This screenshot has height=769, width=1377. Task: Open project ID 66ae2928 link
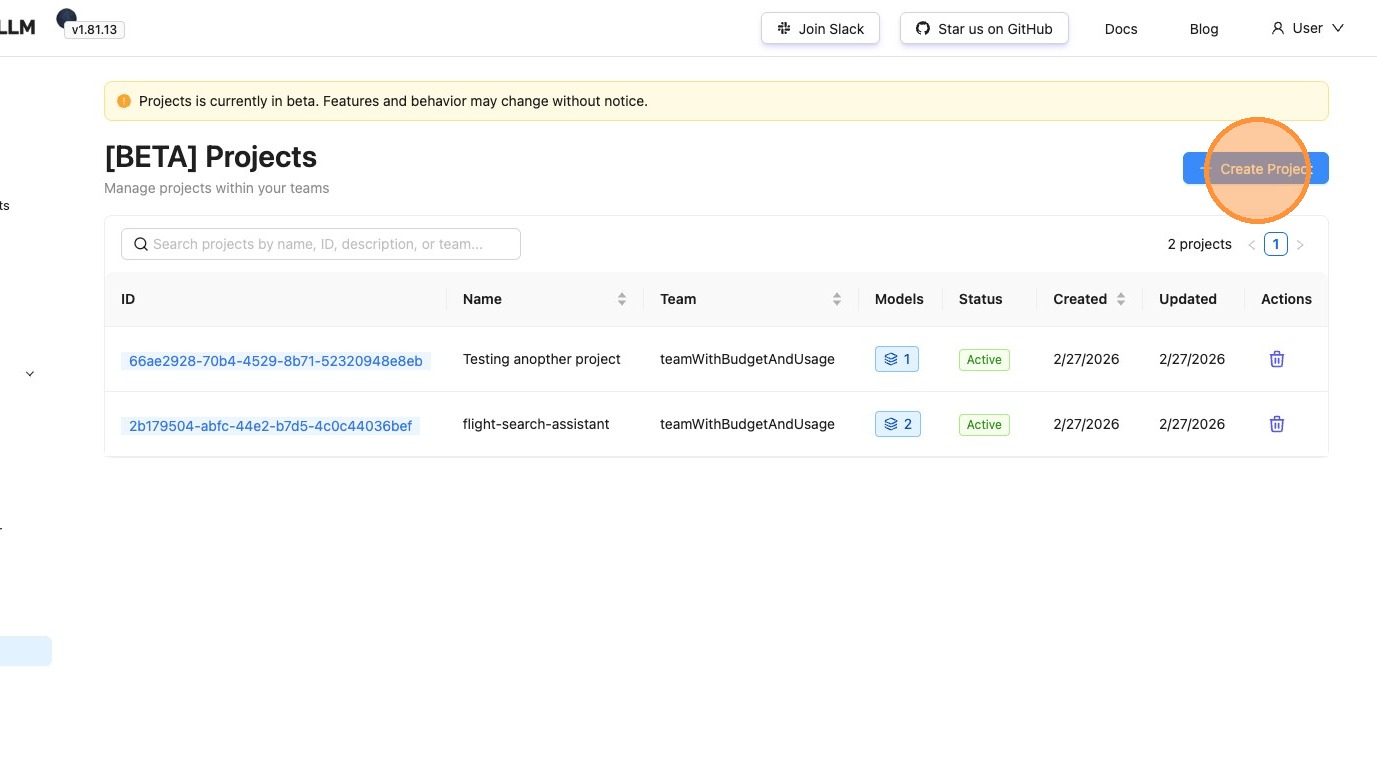(275, 360)
